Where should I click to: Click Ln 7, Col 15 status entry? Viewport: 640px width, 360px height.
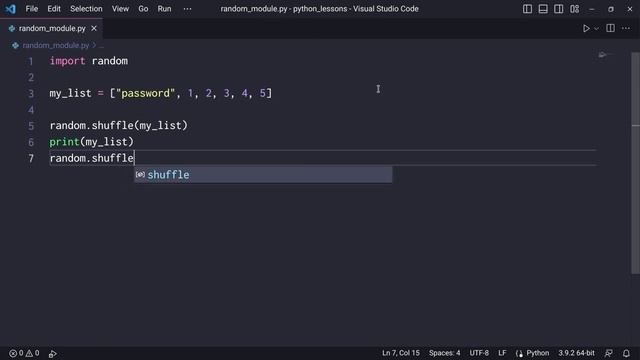pos(400,353)
